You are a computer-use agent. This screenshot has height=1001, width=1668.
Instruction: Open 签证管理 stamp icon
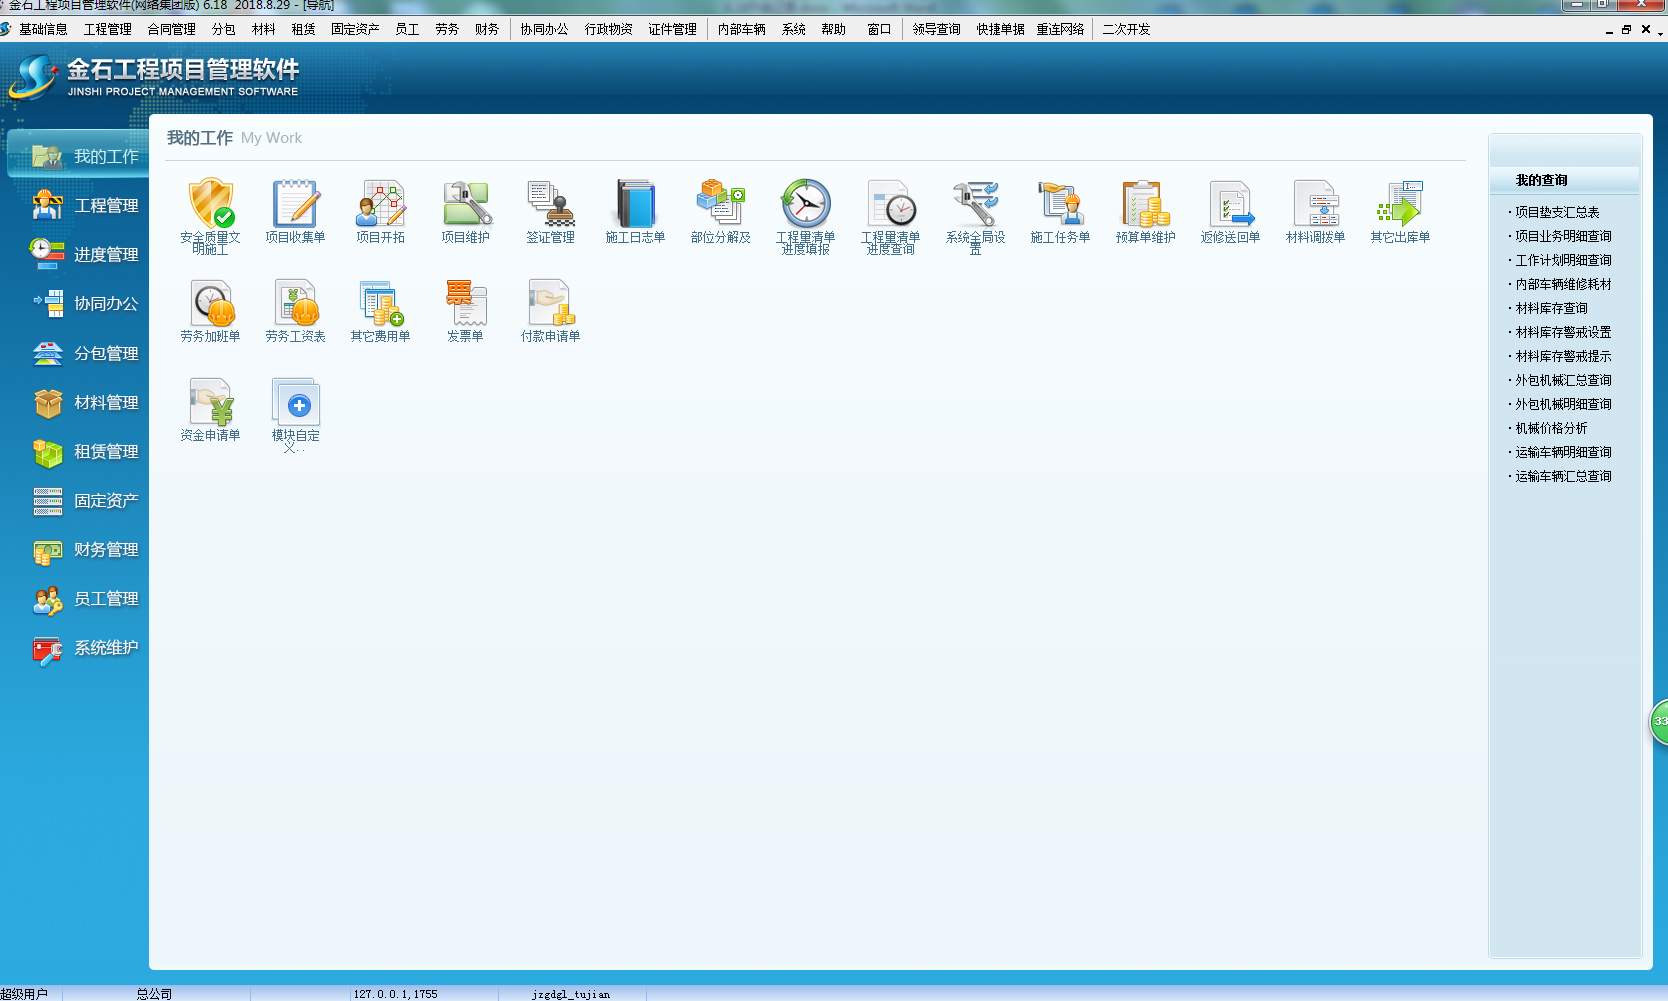click(550, 204)
